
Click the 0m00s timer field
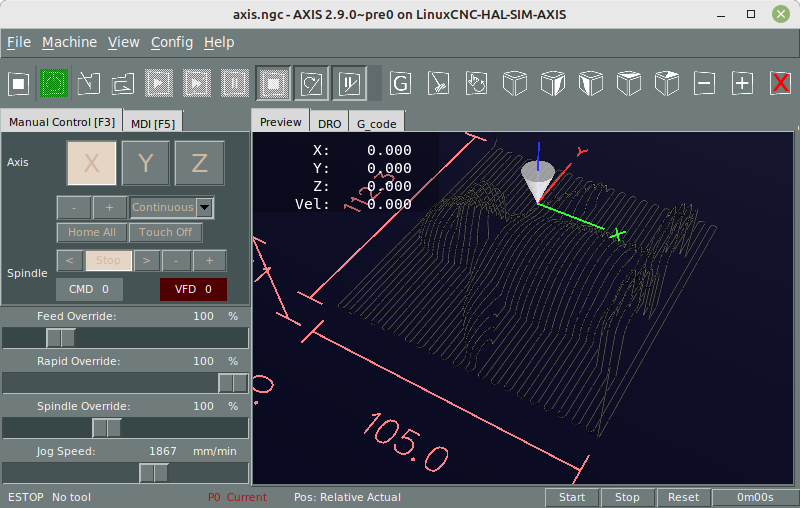click(x=755, y=497)
